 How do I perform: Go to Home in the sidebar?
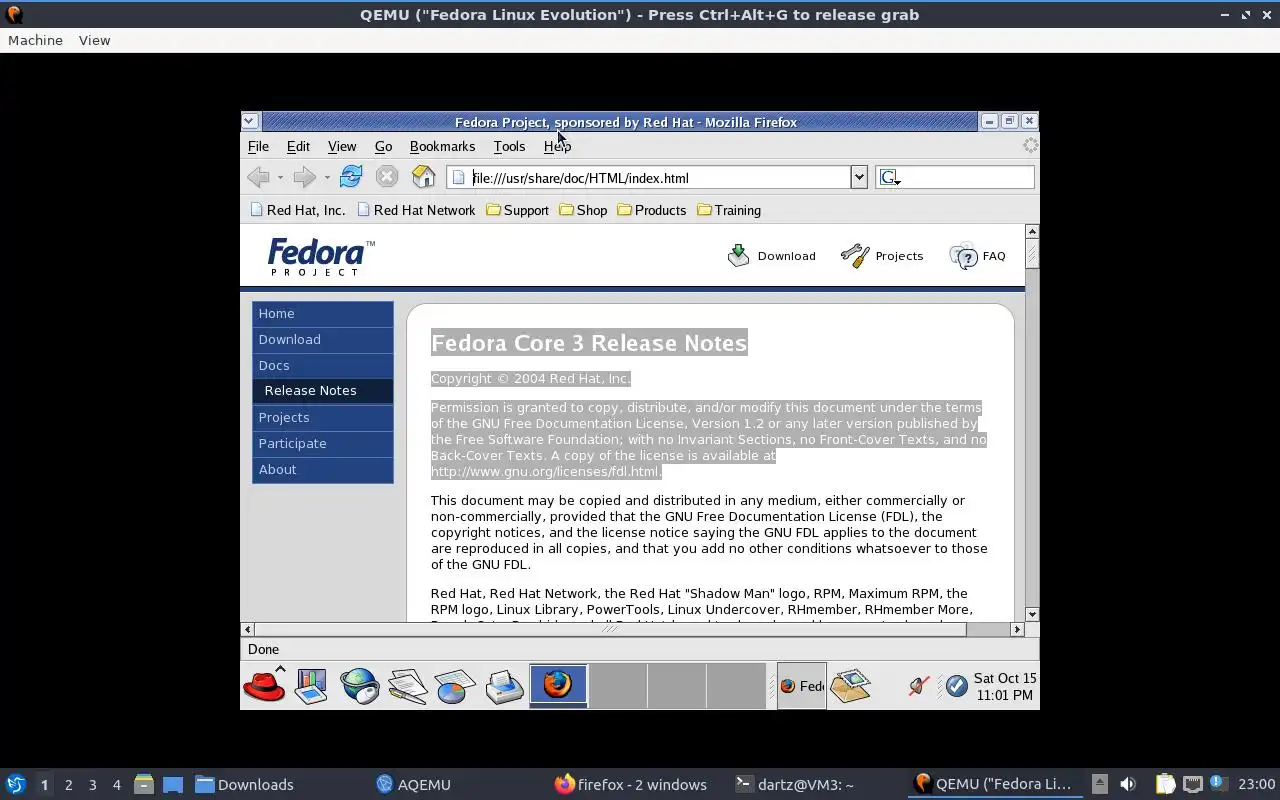click(323, 314)
